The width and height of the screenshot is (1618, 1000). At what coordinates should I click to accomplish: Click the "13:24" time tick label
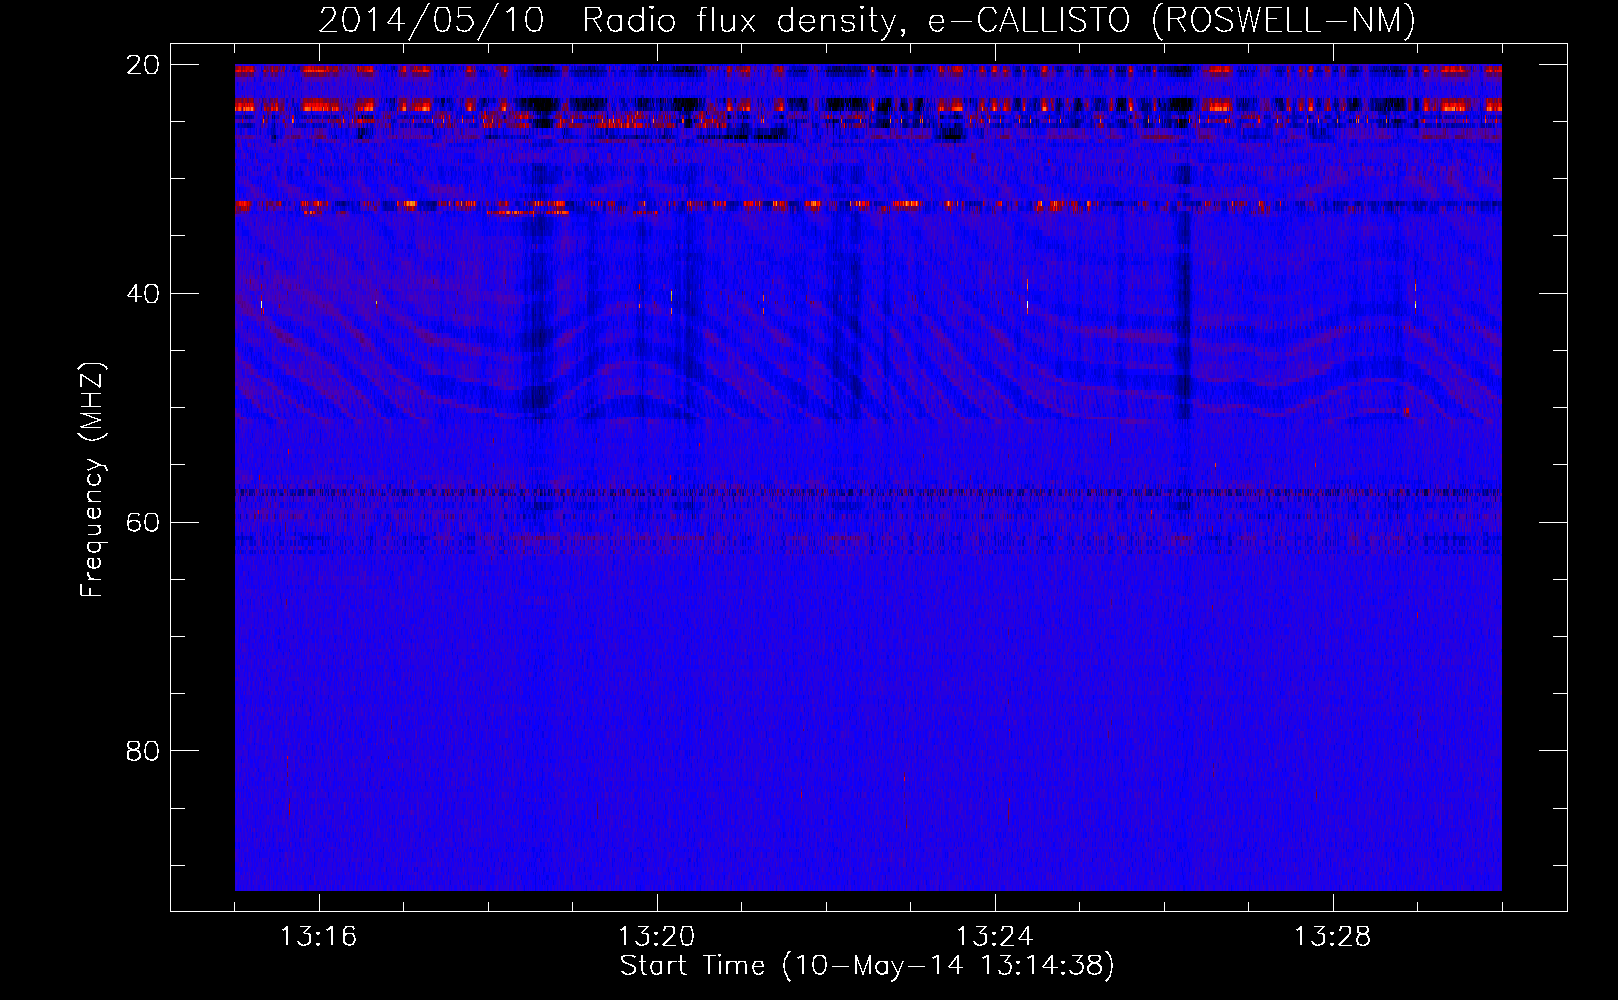pyautogui.click(x=994, y=937)
